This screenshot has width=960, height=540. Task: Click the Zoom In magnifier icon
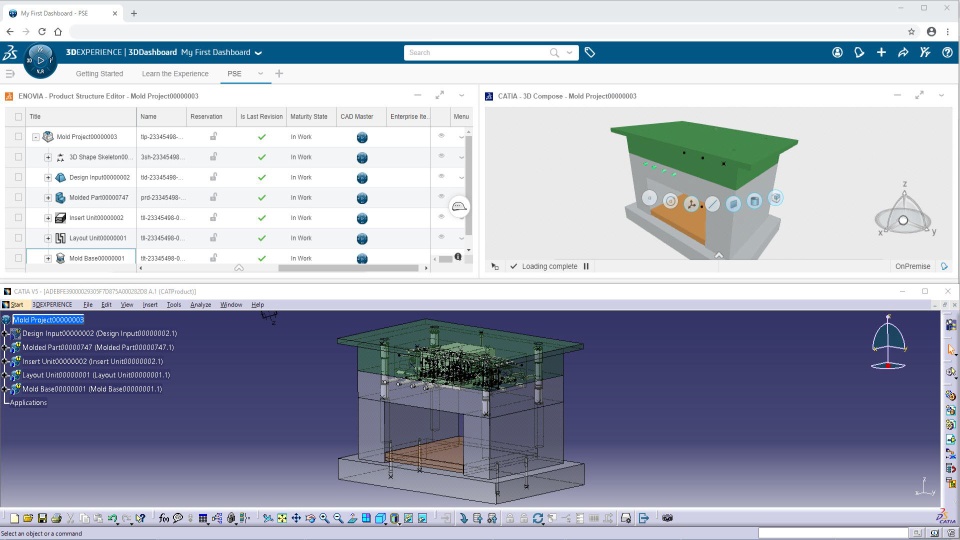pyautogui.click(x=324, y=519)
